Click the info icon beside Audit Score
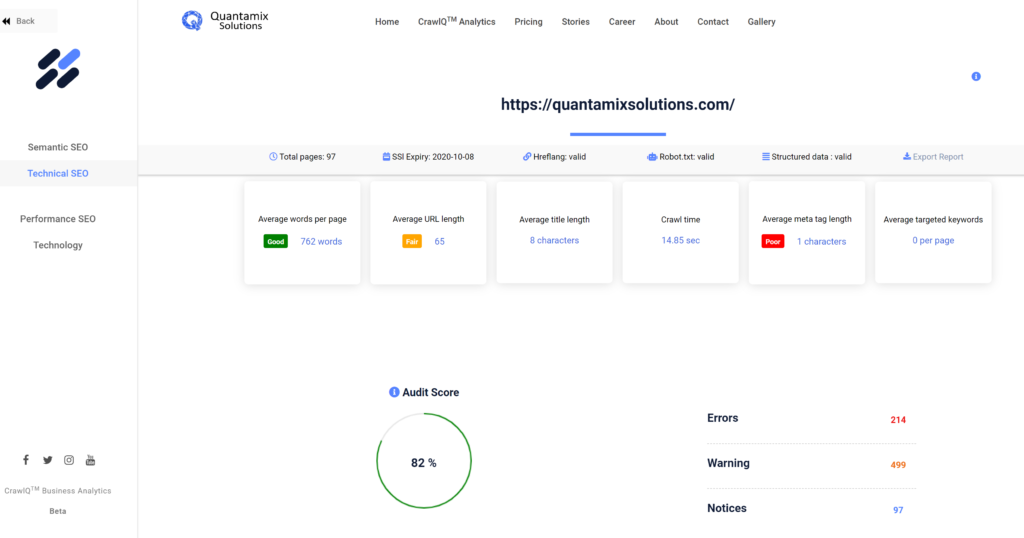1024x538 pixels. point(394,392)
